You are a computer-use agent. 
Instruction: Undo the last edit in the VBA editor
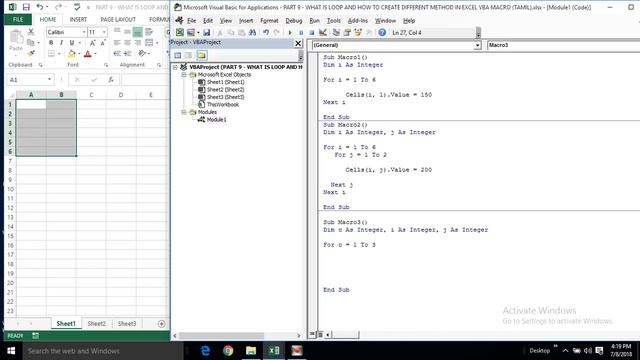(x=266, y=32)
